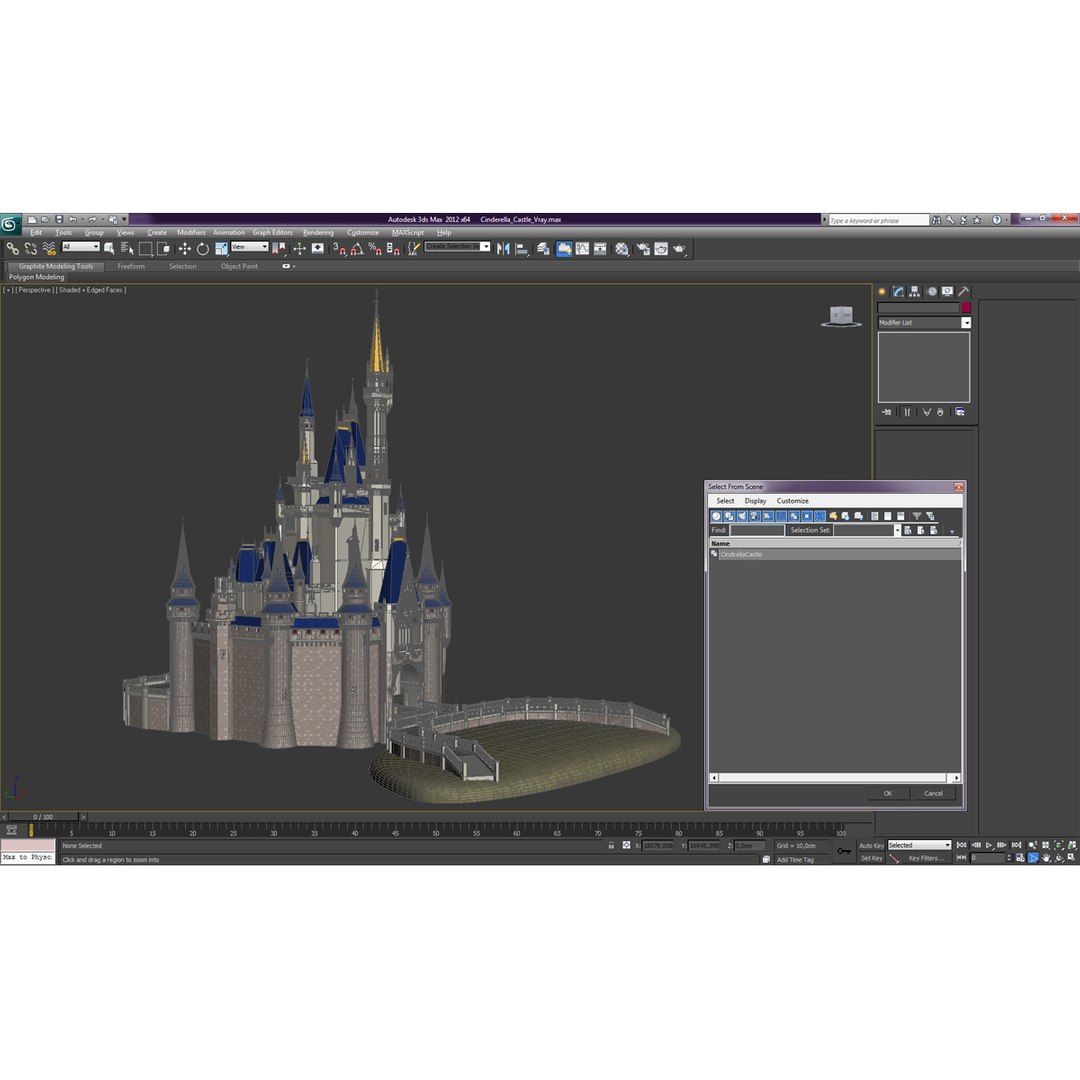
Task: Click the Find input field in dialog
Action: click(x=757, y=530)
